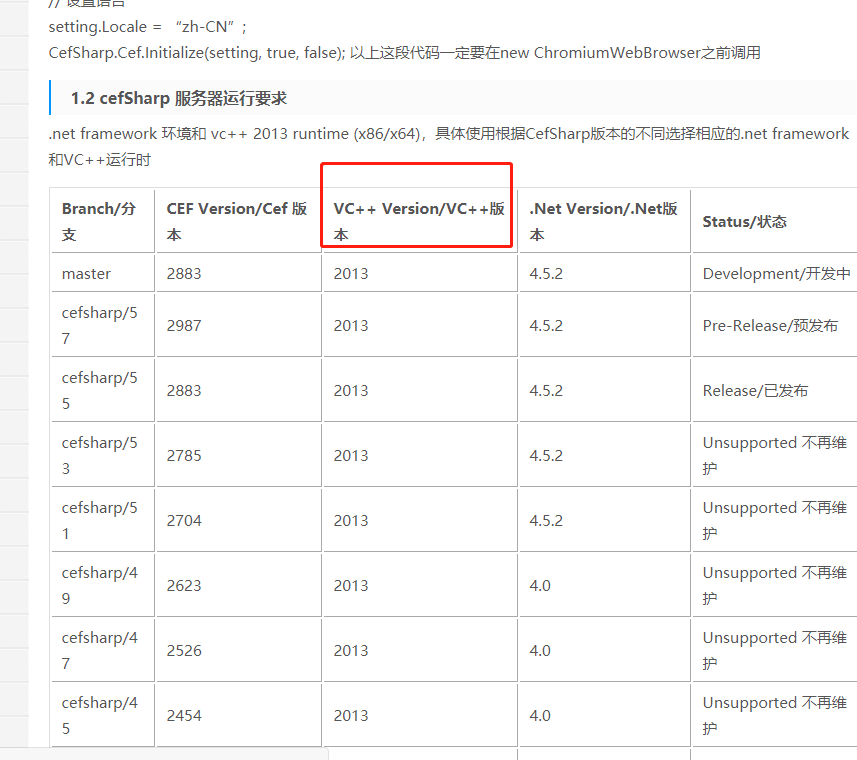Click the "VC++ Version/VC++版本" column header
This screenshot has width=857, height=760.
[x=419, y=221]
